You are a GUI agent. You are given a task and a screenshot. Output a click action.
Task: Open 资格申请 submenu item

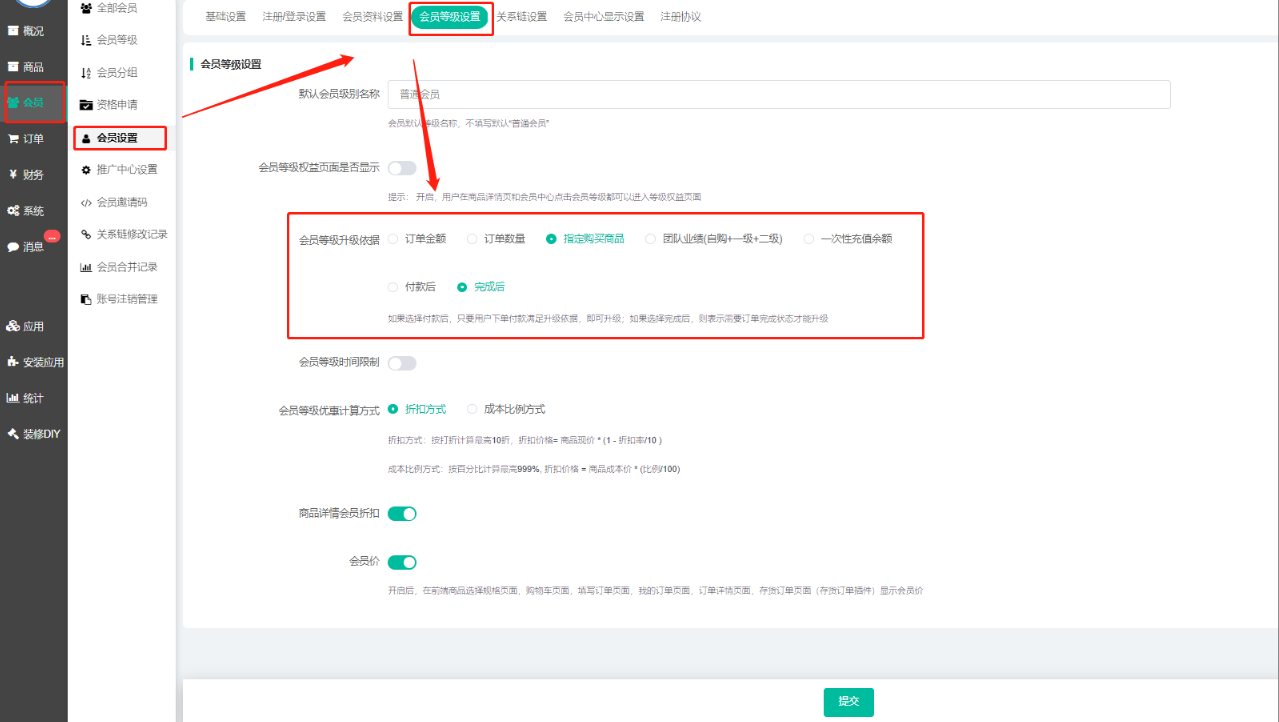tap(117, 105)
